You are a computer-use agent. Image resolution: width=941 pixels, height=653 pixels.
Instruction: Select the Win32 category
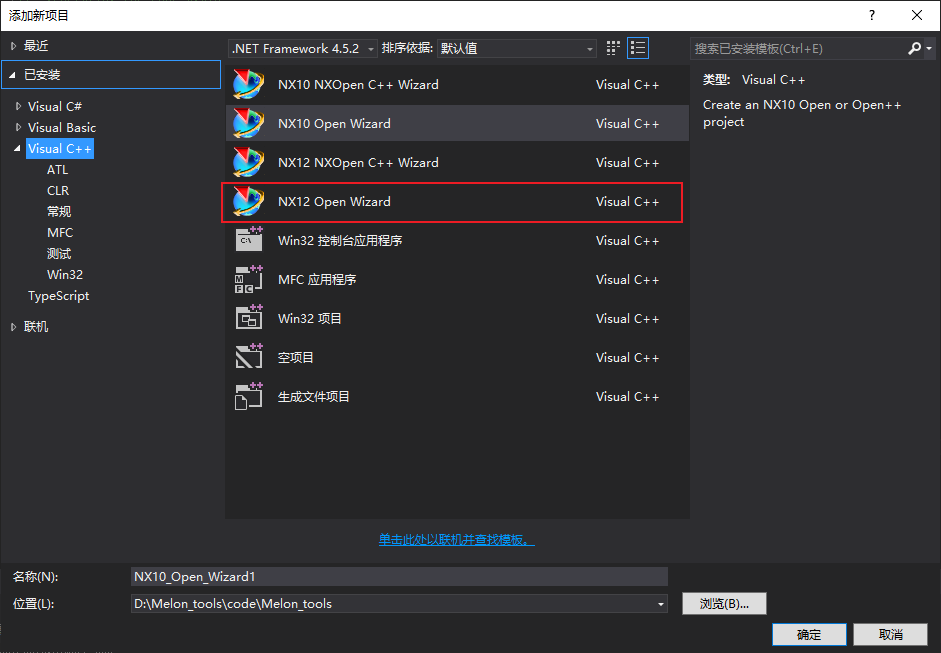click(65, 275)
